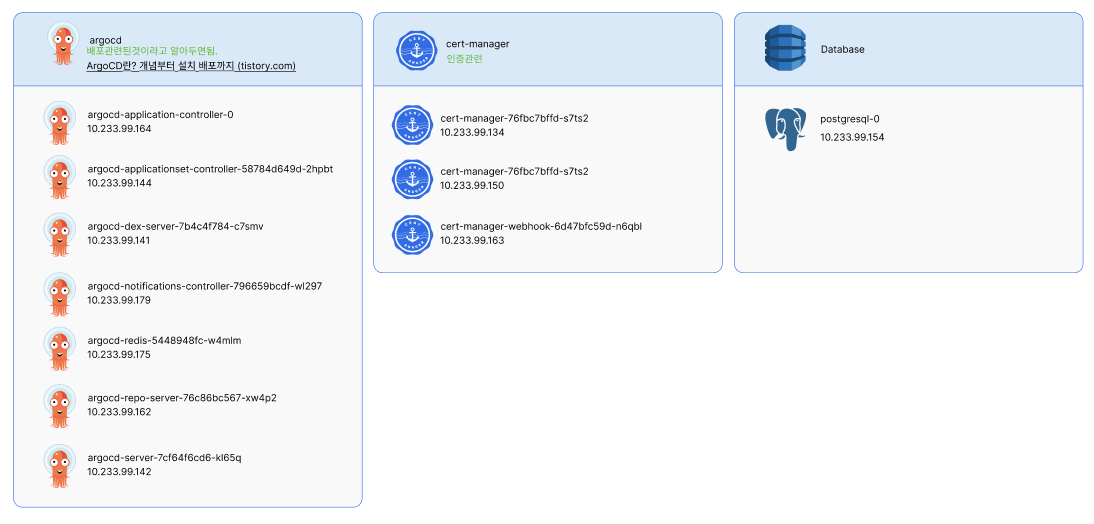1094x524 pixels.
Task: Click anchor icon beside IP 10.233.99.134
Action: 412,126
